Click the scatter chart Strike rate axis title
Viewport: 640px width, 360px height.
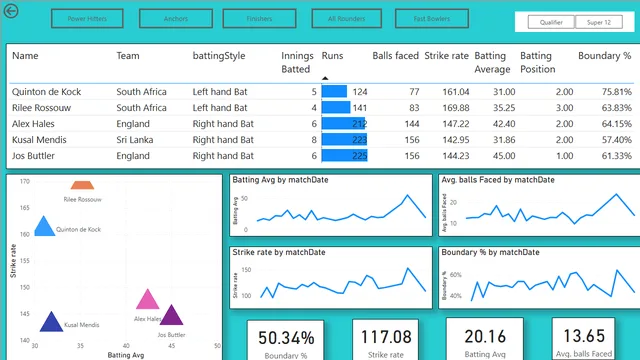click(x=13, y=261)
